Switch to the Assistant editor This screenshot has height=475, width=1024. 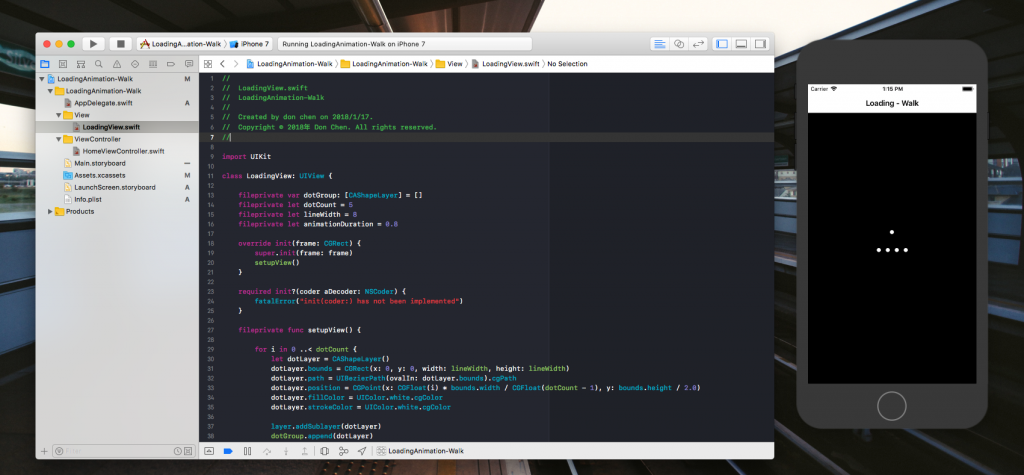(679, 44)
